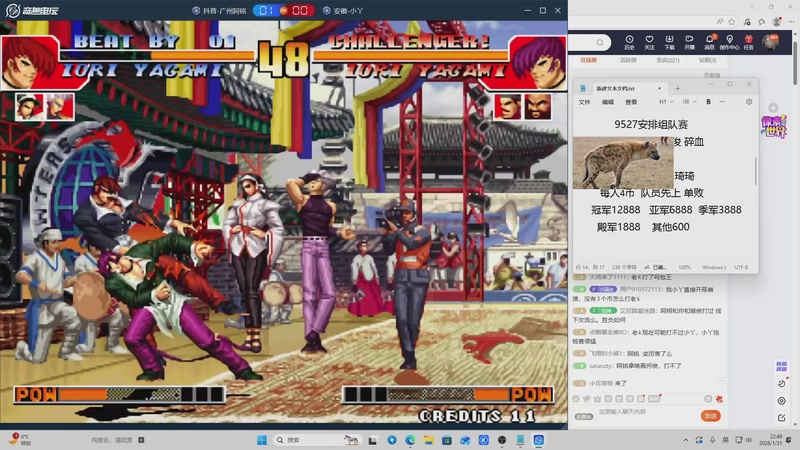Image resolution: width=800 pixels, height=450 pixels.
Task: Open the browser music note extension icon
Action: (x=747, y=21)
